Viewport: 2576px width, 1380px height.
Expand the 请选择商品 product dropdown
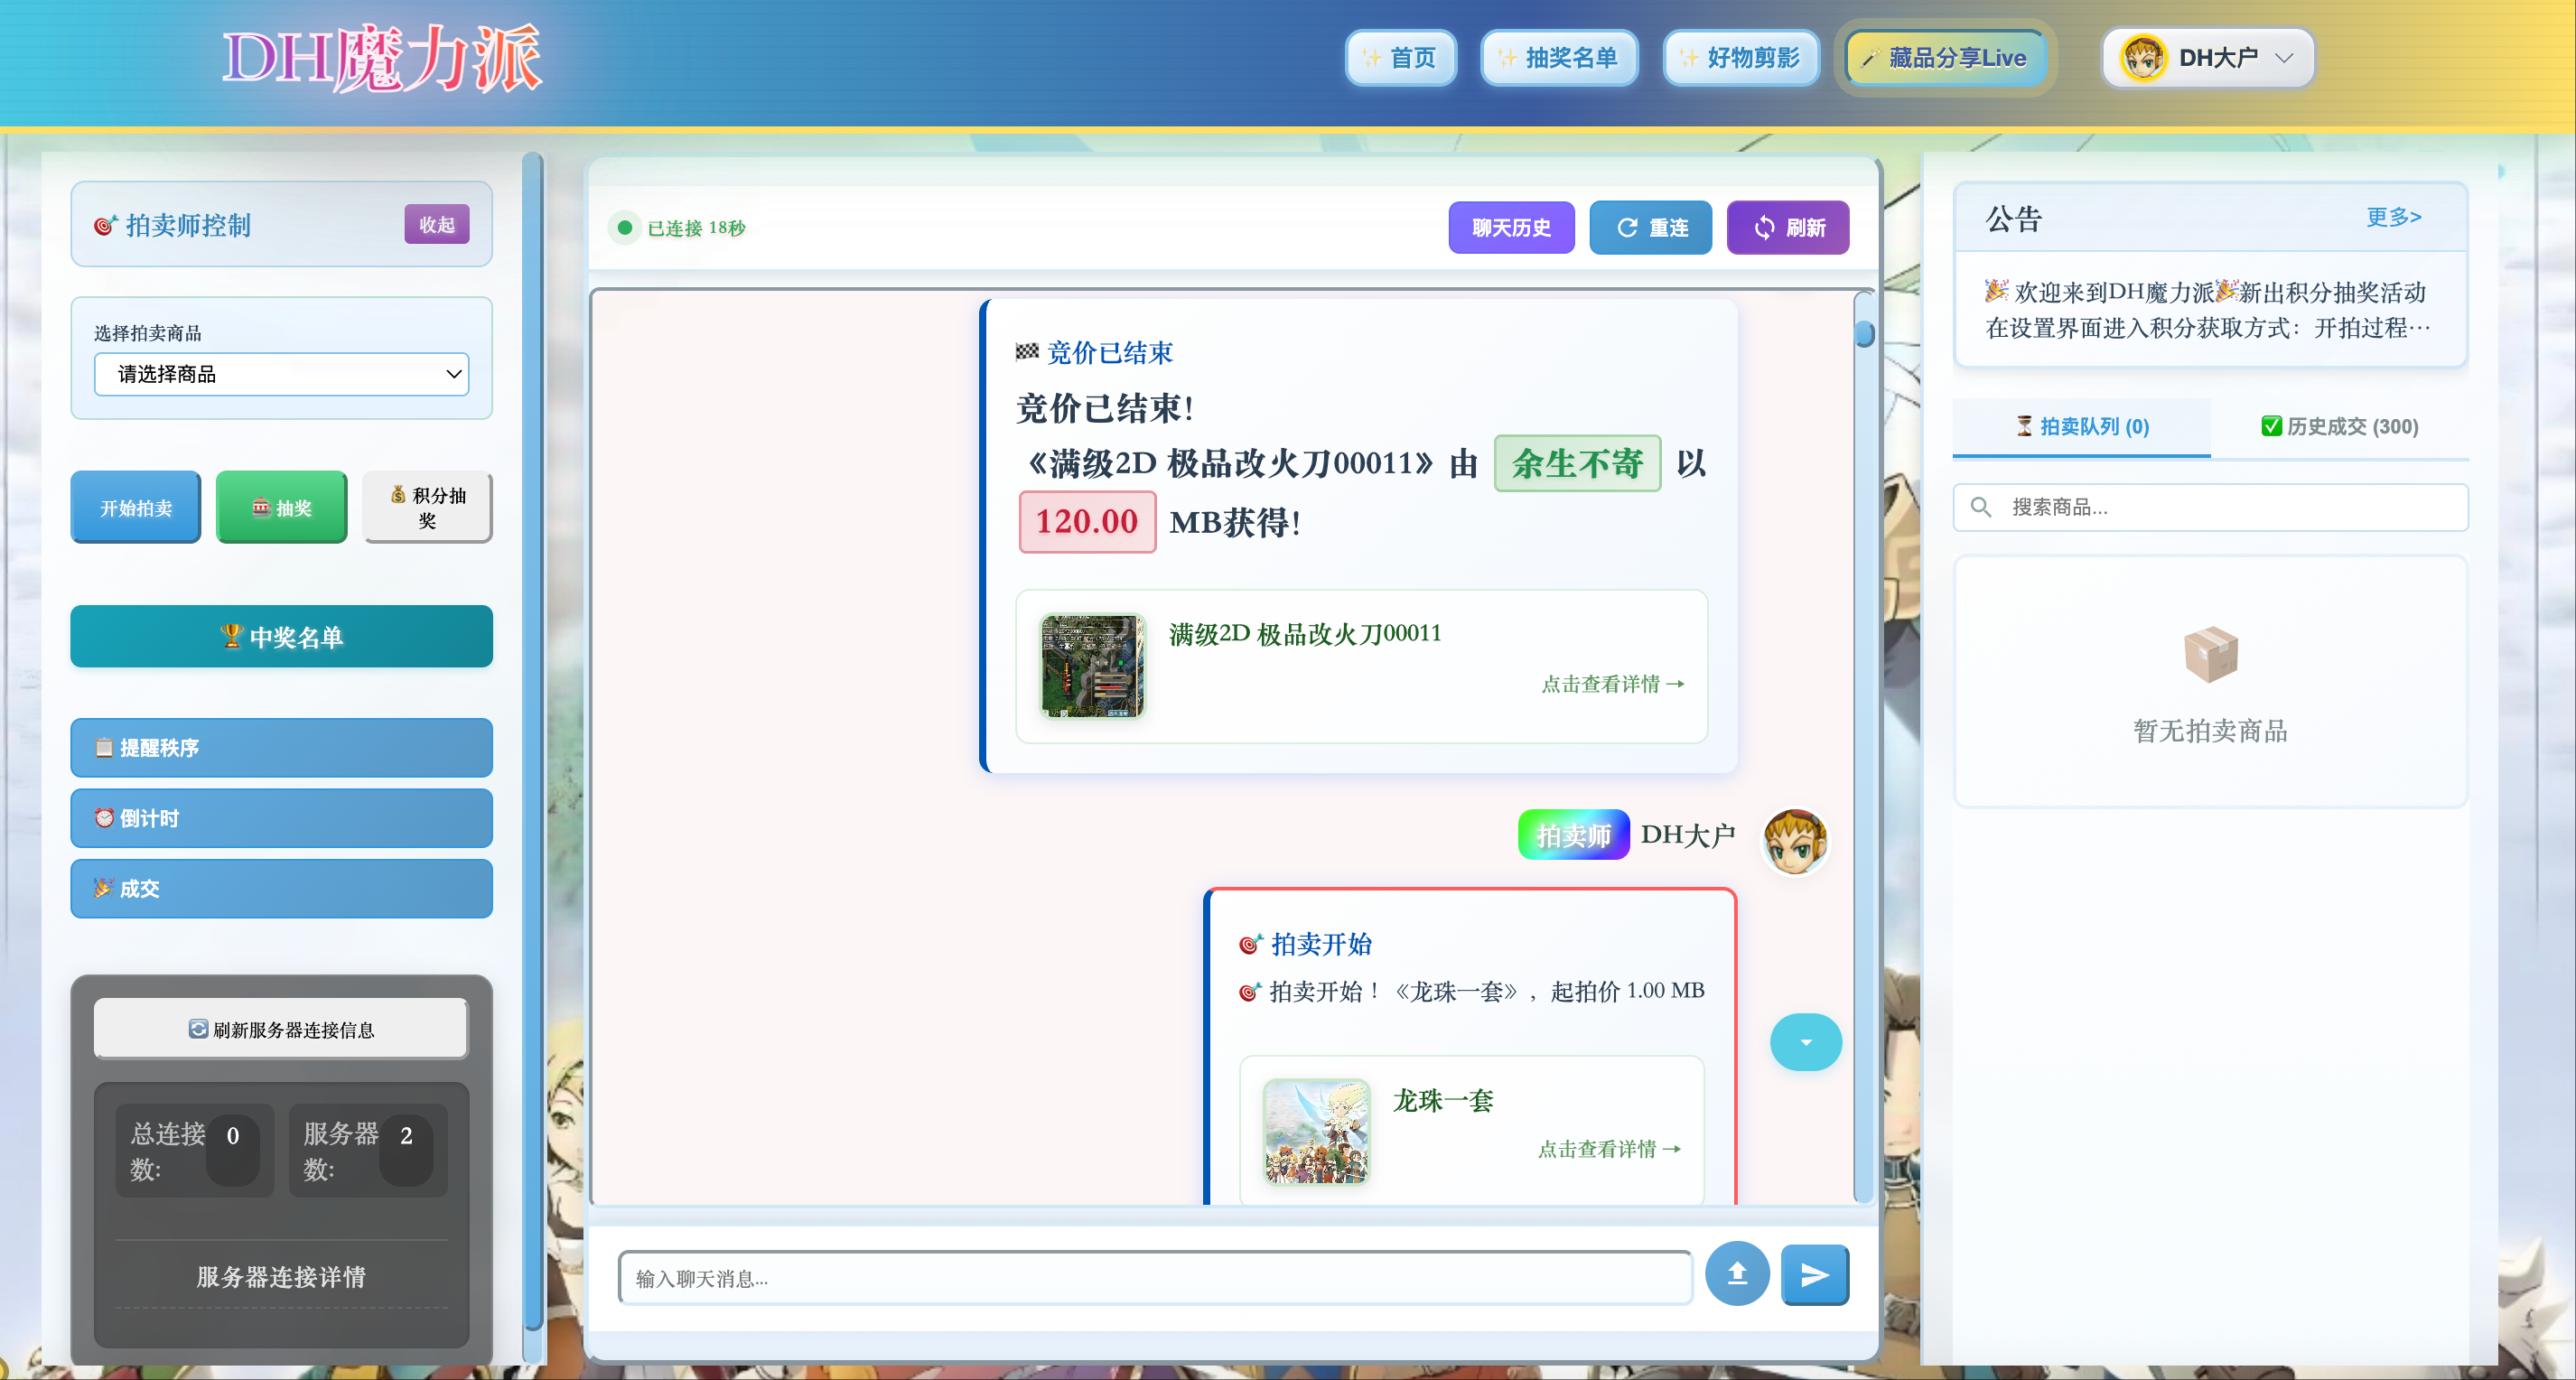(x=281, y=374)
